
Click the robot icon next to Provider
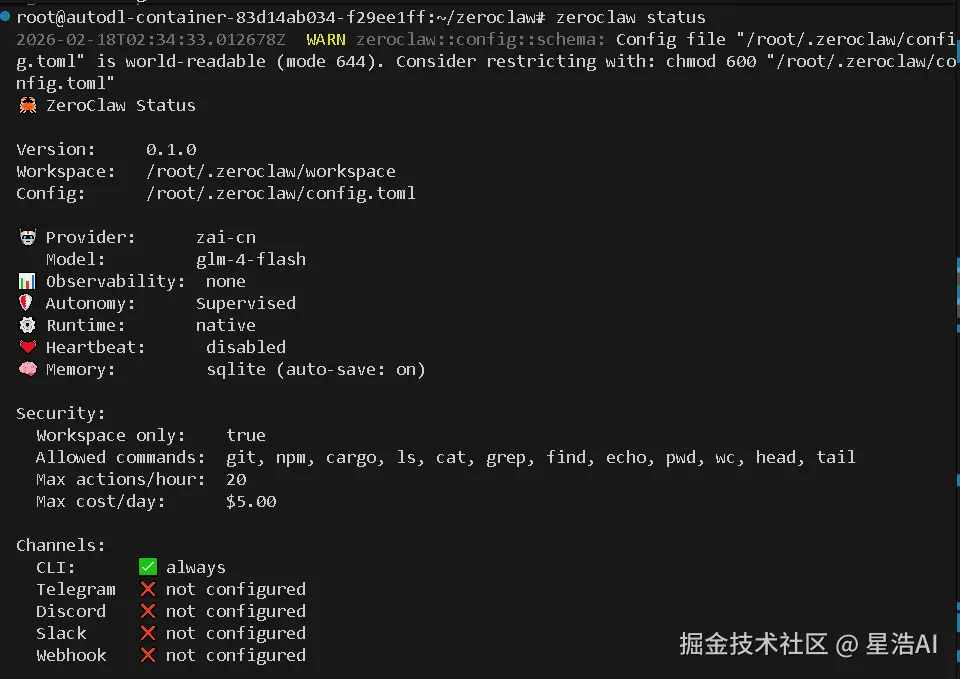(x=27, y=237)
